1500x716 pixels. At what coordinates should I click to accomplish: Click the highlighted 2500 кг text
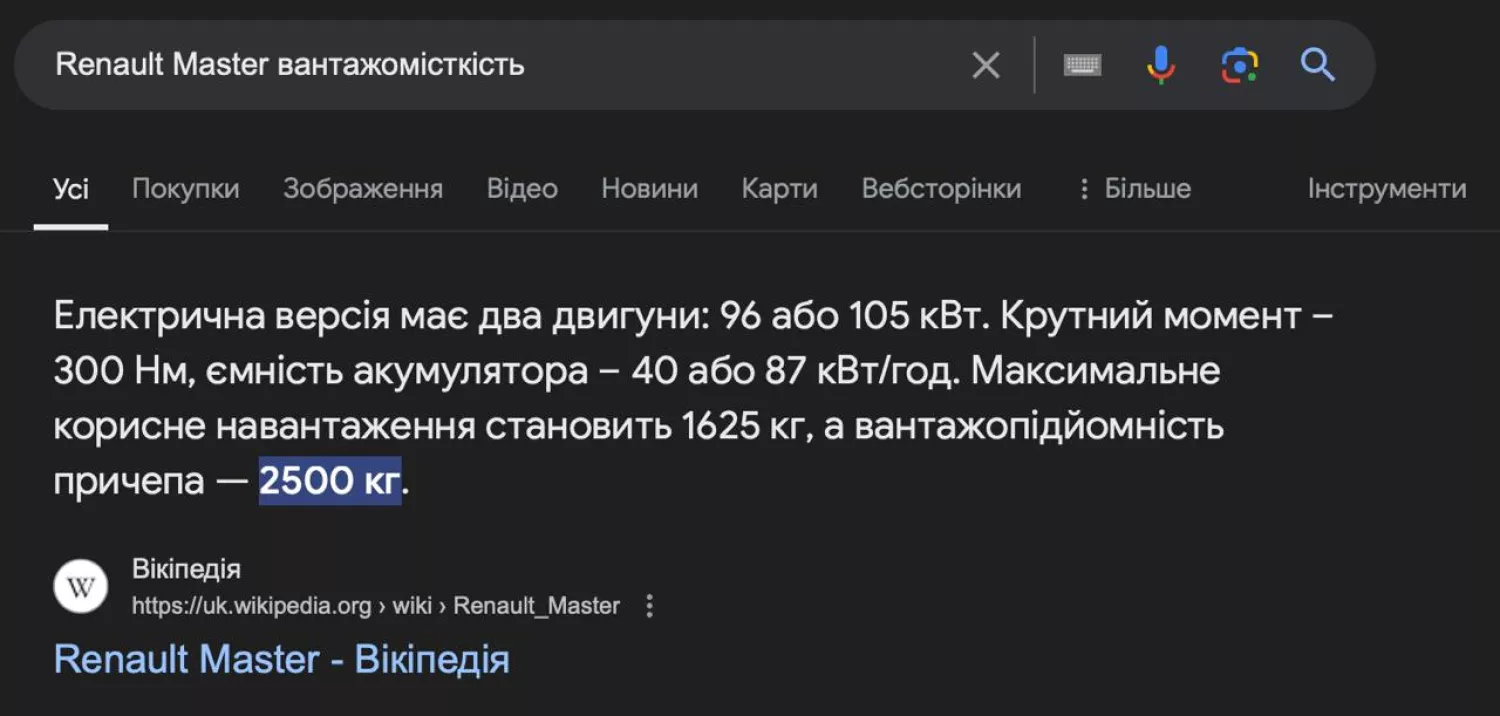[330, 481]
